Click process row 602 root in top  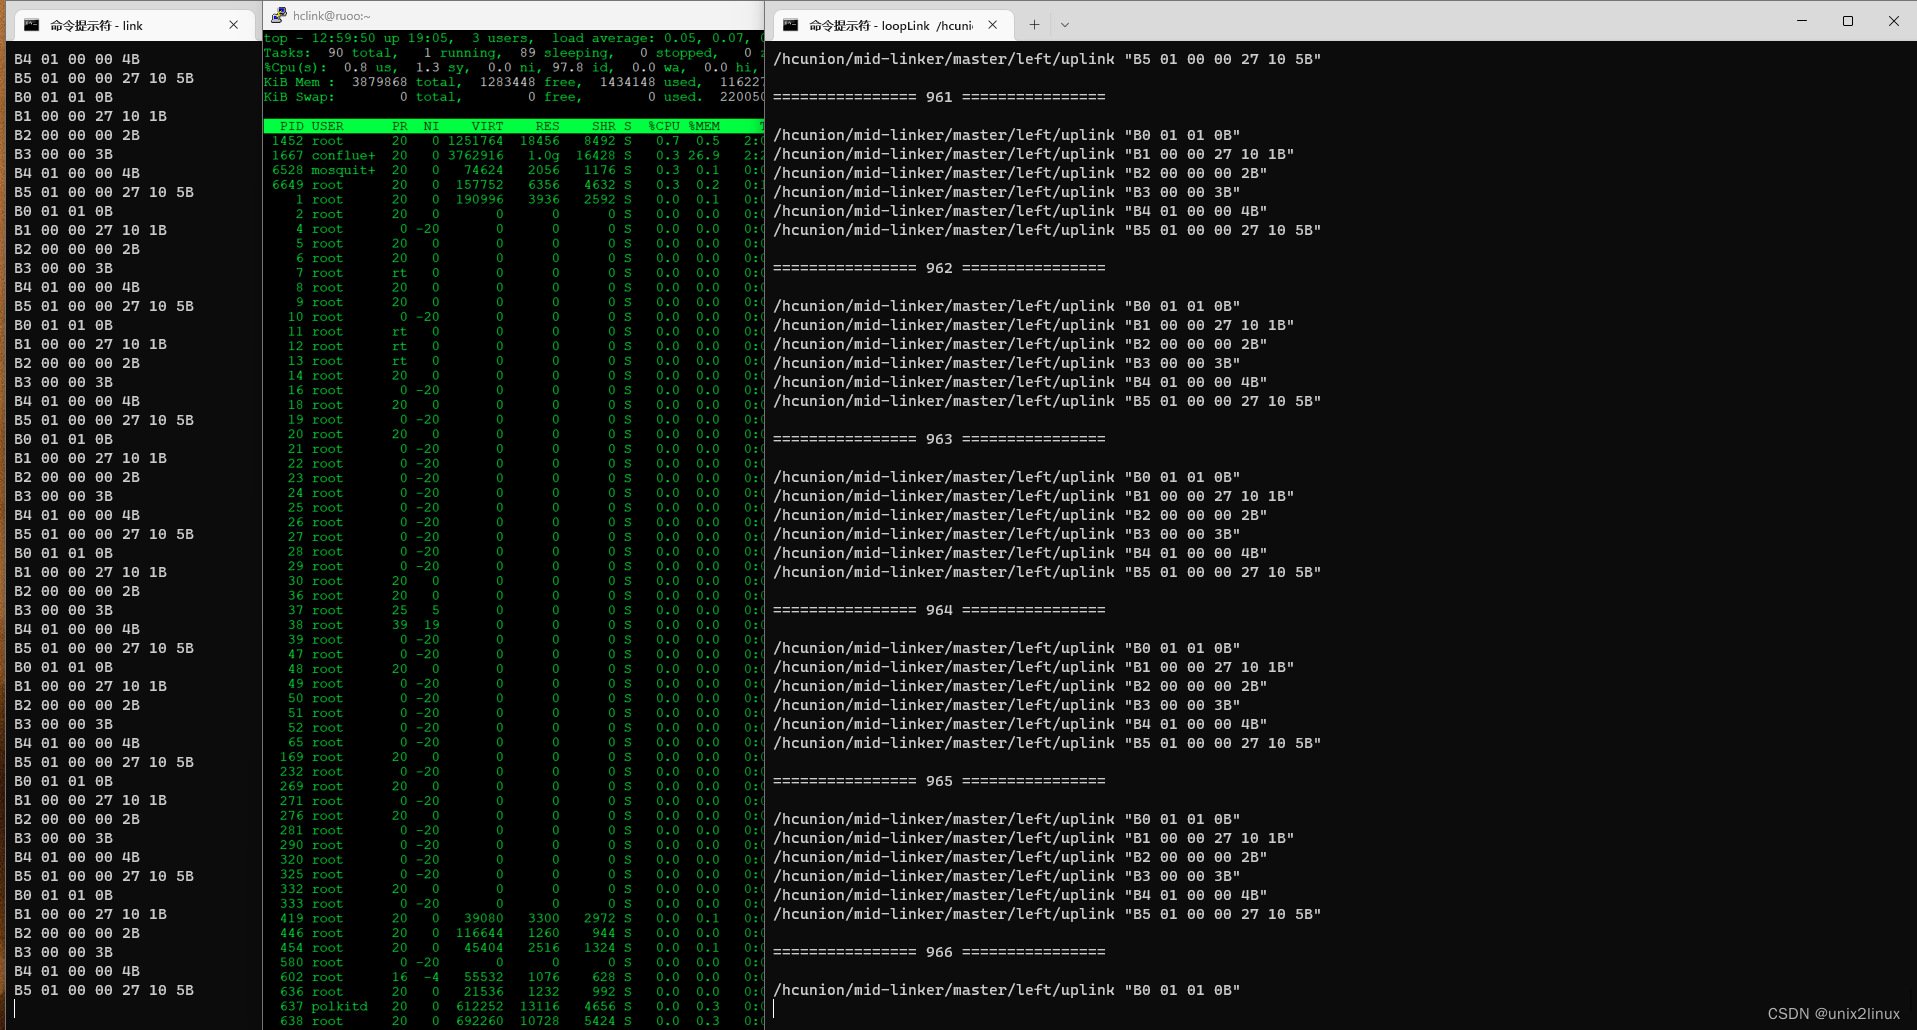pyautogui.click(x=513, y=977)
